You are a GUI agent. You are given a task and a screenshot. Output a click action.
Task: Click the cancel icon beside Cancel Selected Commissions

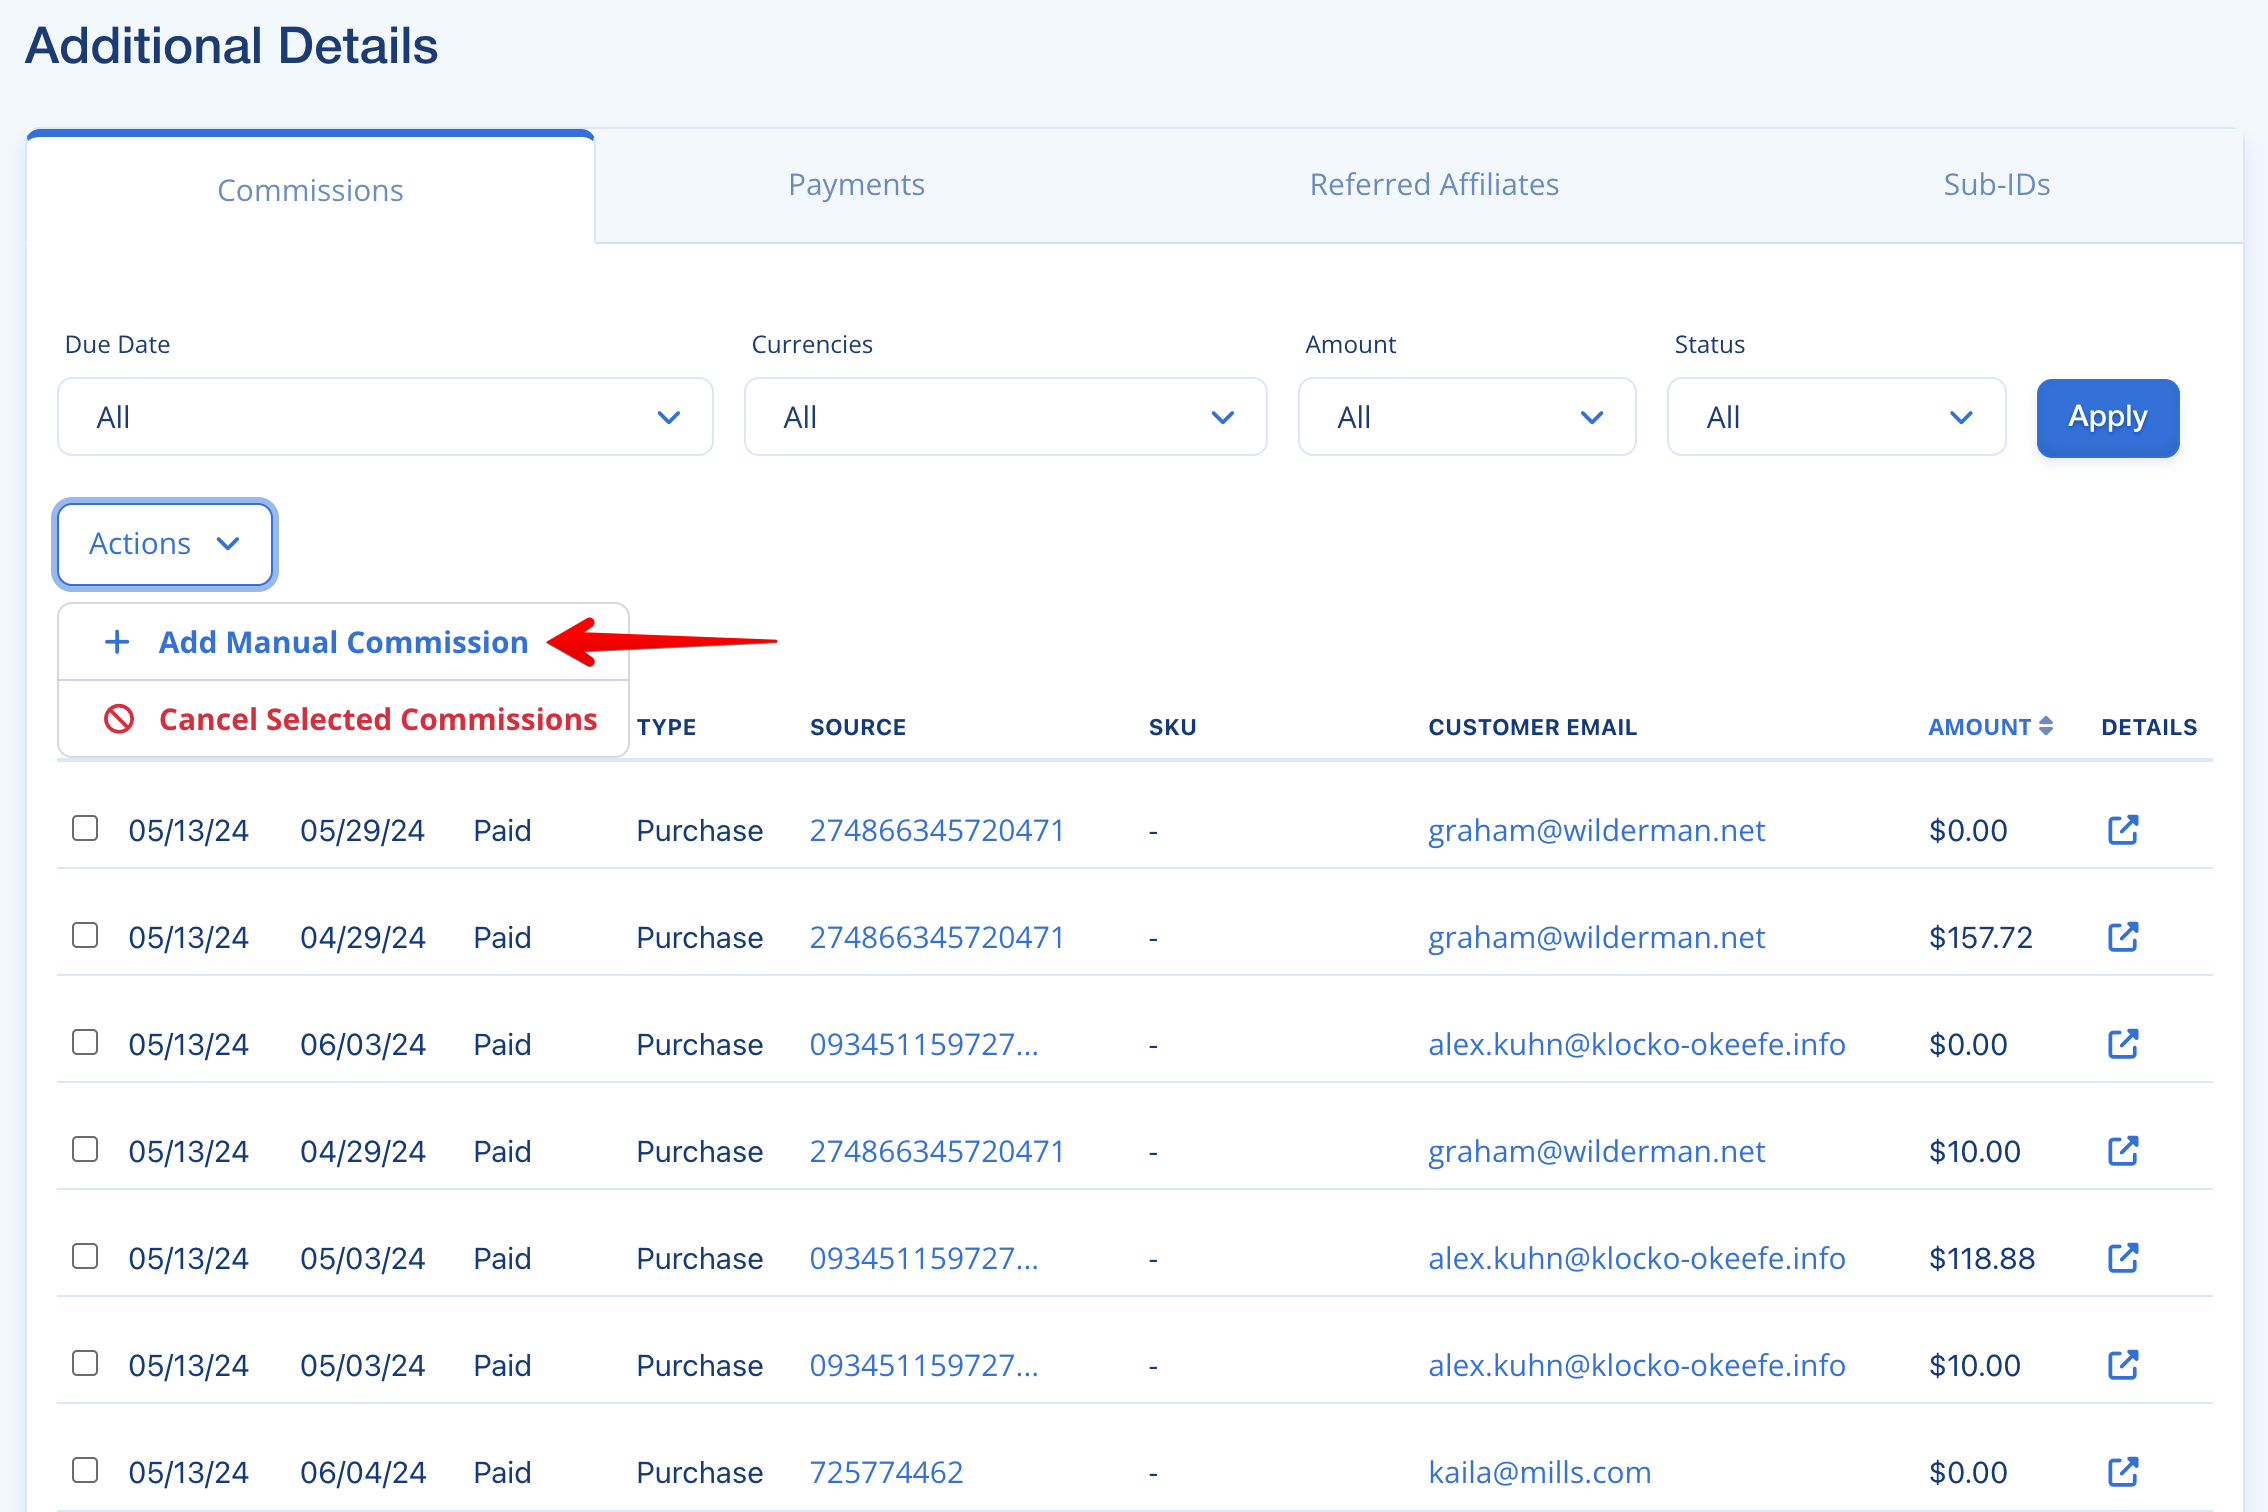(119, 719)
